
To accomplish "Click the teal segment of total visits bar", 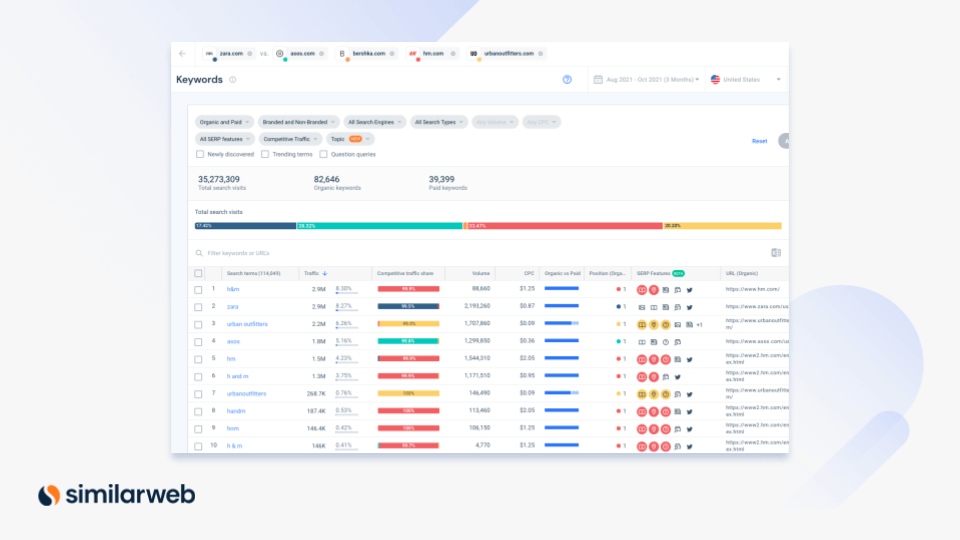I will coord(380,226).
